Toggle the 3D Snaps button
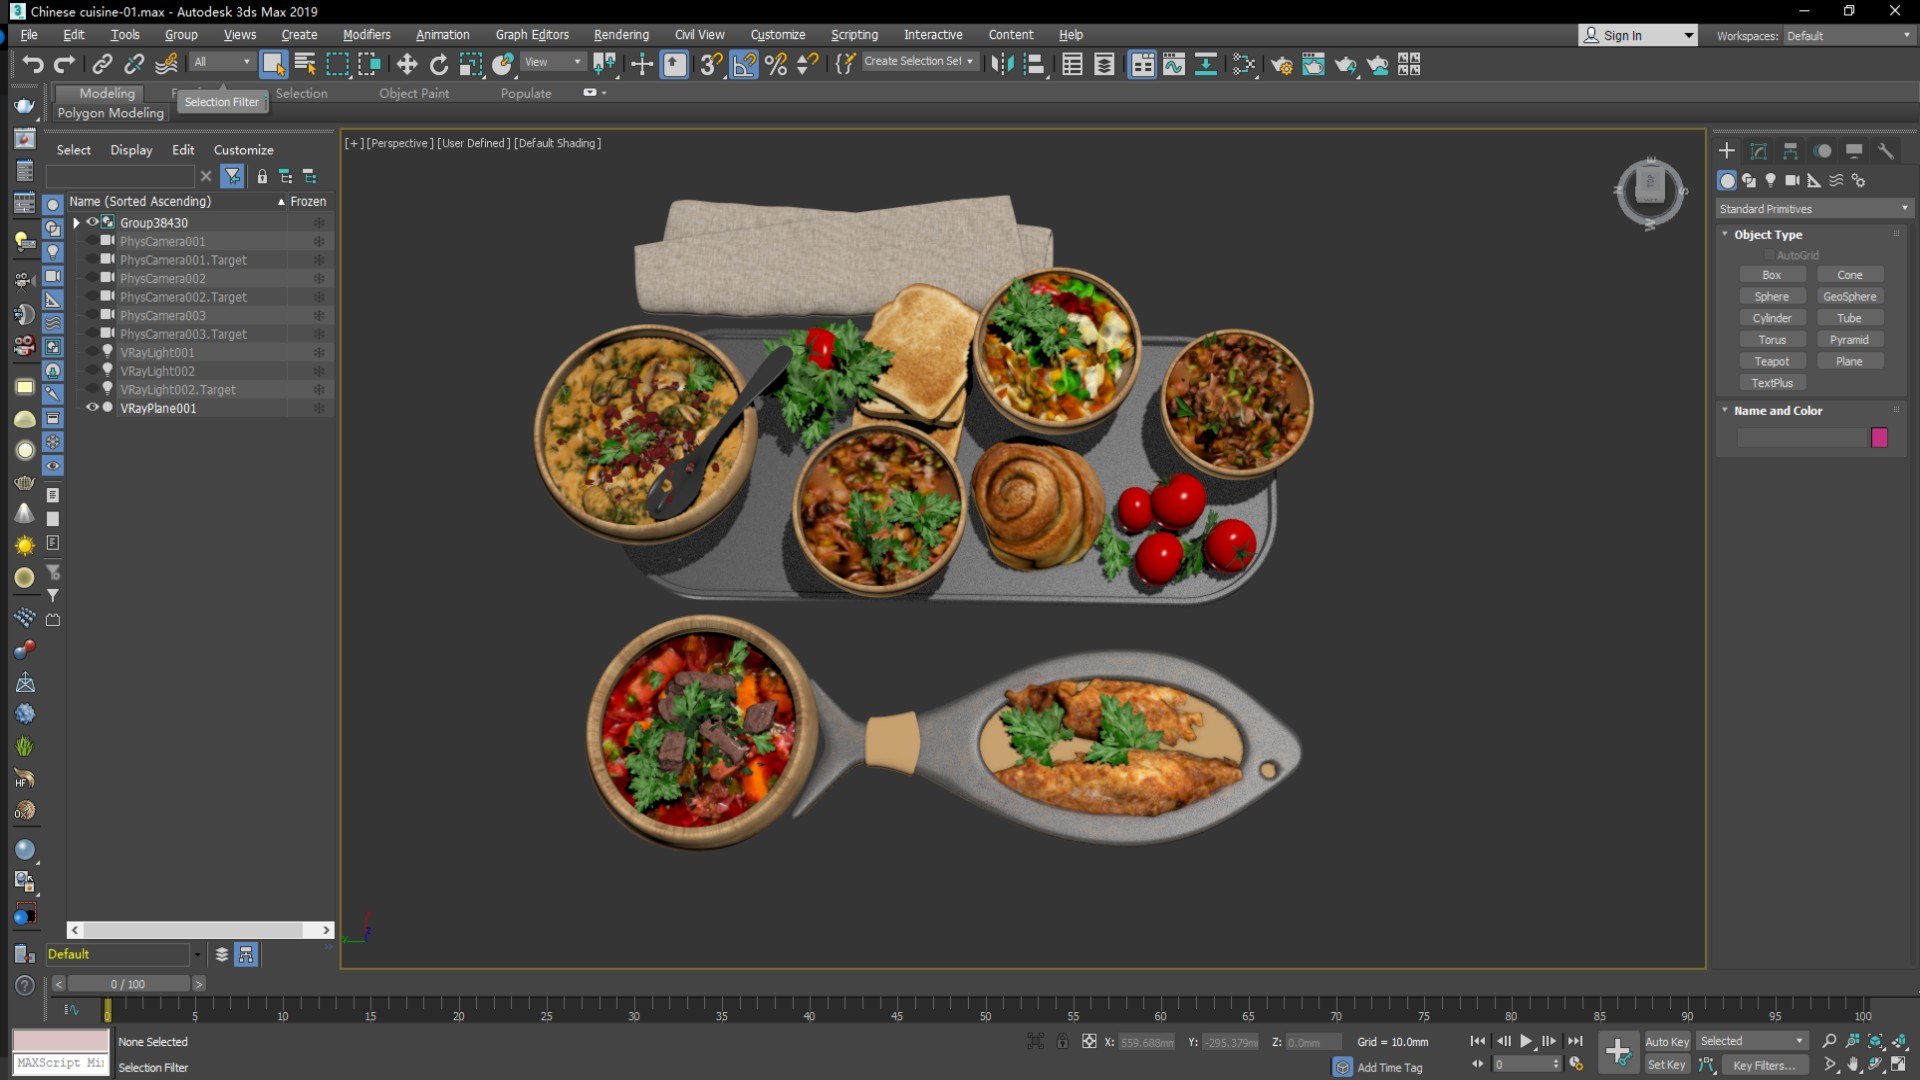 (711, 64)
